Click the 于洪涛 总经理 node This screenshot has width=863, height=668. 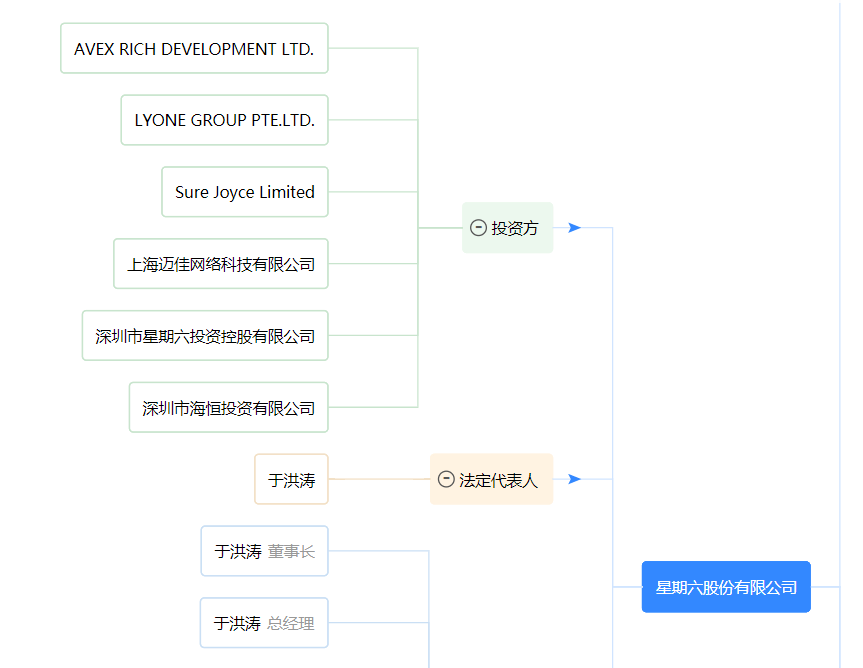click(x=264, y=623)
